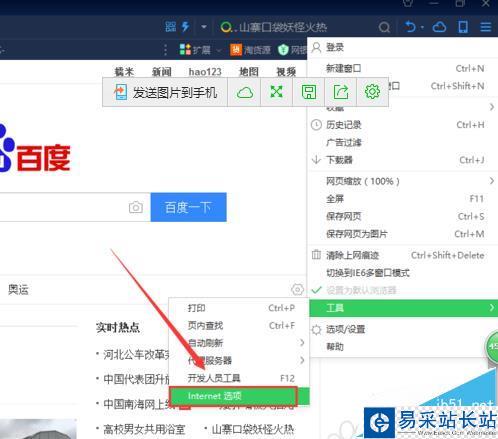The height and width of the screenshot is (439, 498).
Task: Click the search engine logo in search box
Action: pyautogui.click(x=226, y=27)
